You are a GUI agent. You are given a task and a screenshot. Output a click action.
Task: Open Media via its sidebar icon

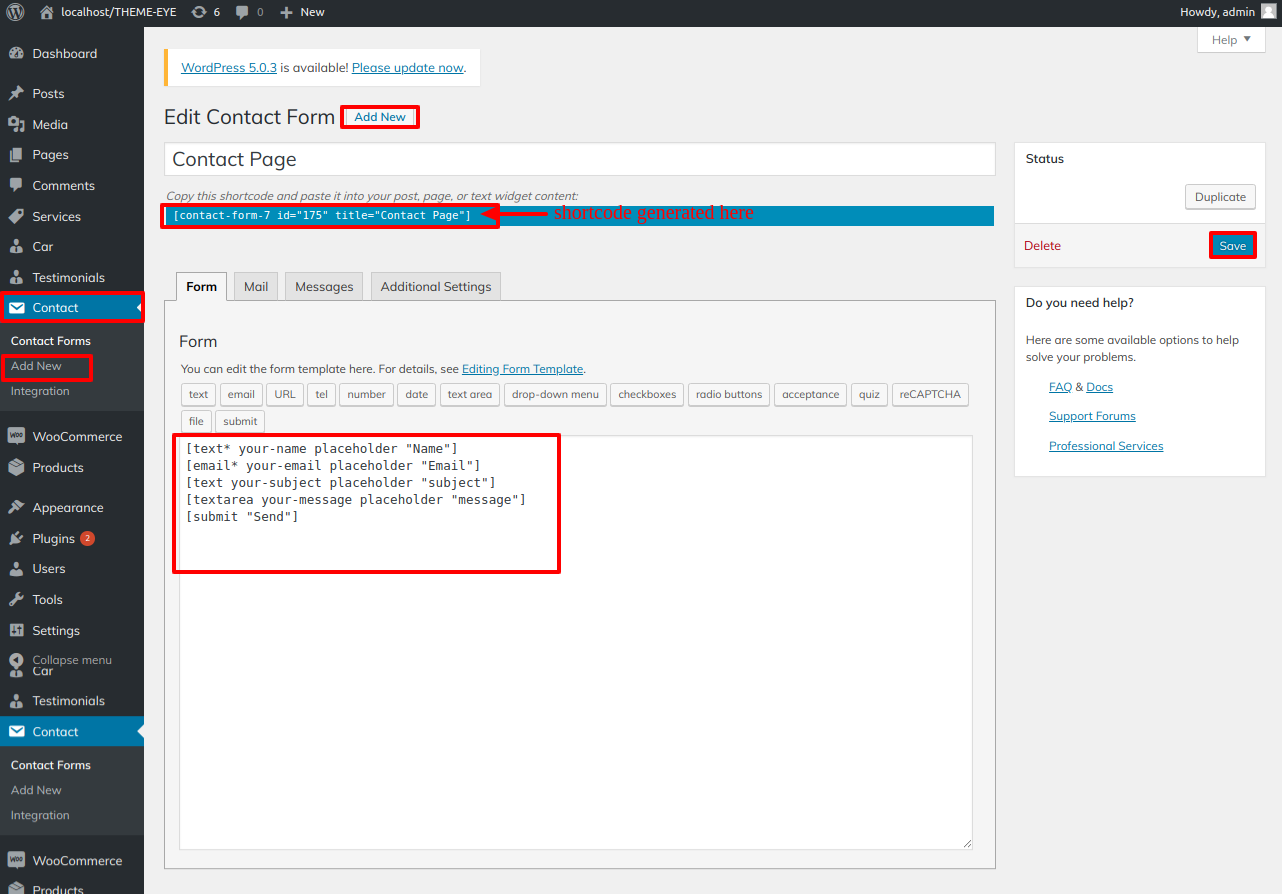point(16,125)
